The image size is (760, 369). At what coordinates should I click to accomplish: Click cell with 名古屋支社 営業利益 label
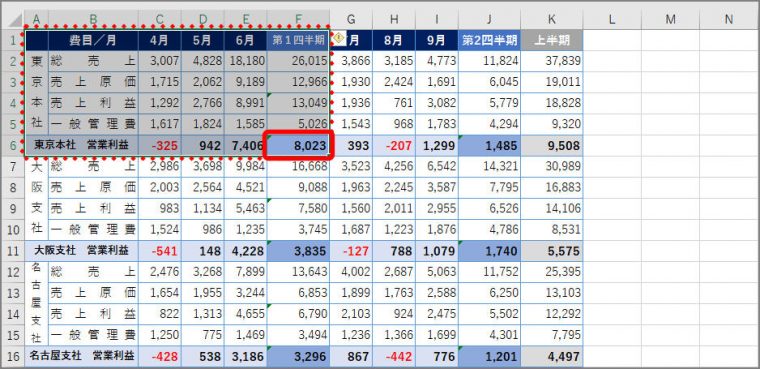81,356
